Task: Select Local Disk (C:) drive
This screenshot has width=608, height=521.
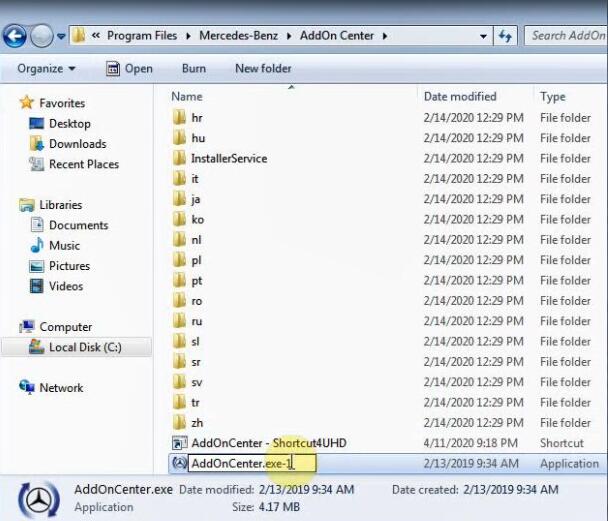Action: [76, 347]
